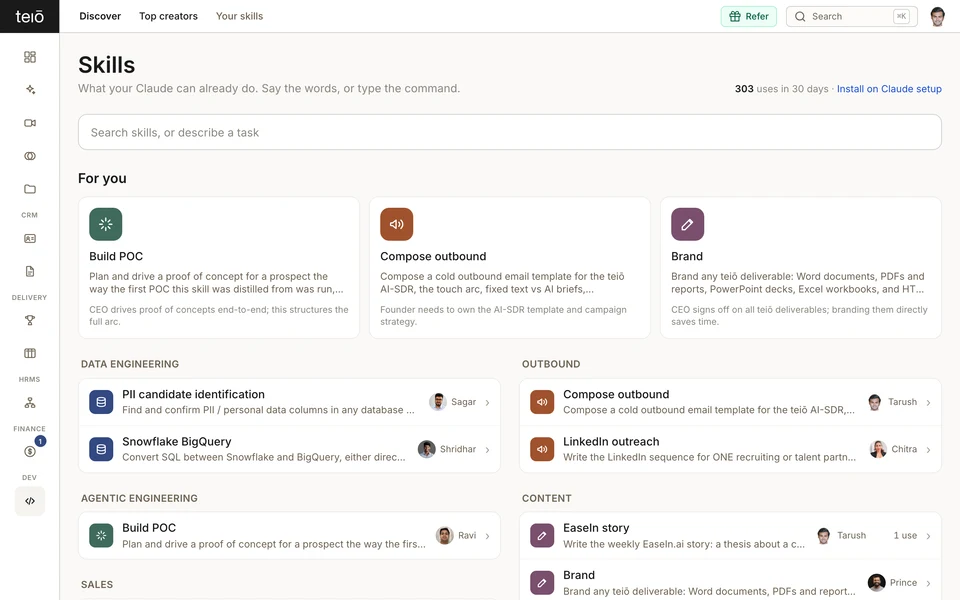Click the LinkedIn outreach megaphone icon
This screenshot has height=600, width=960.
point(542,449)
